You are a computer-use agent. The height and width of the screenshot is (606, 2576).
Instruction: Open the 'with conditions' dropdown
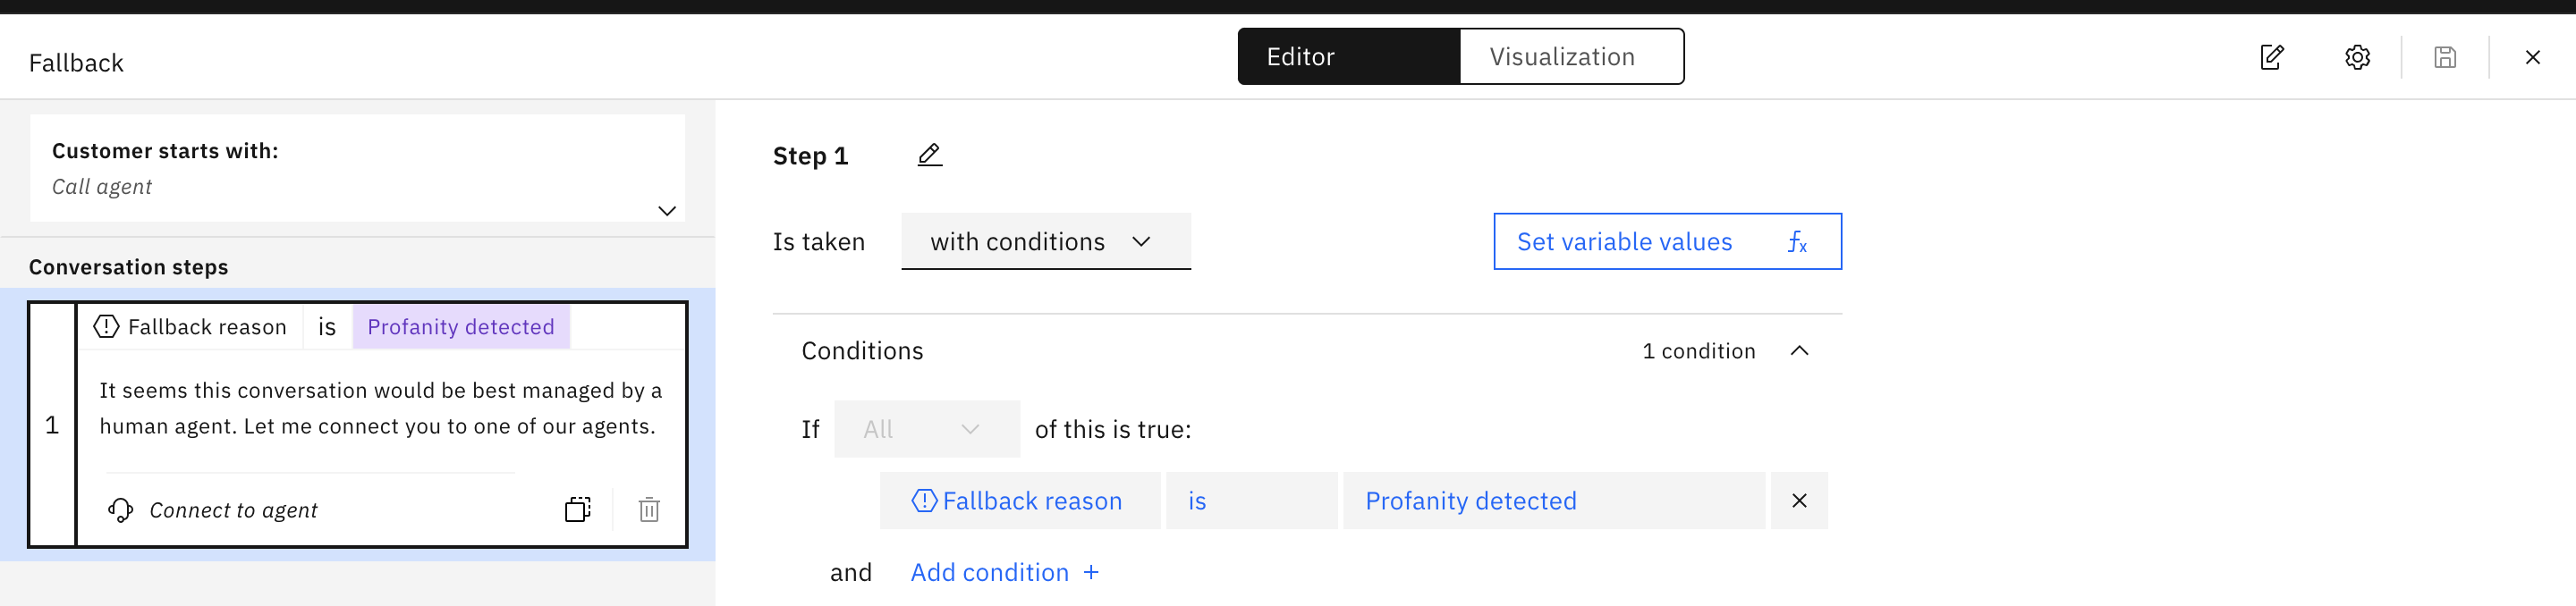(x=1044, y=242)
